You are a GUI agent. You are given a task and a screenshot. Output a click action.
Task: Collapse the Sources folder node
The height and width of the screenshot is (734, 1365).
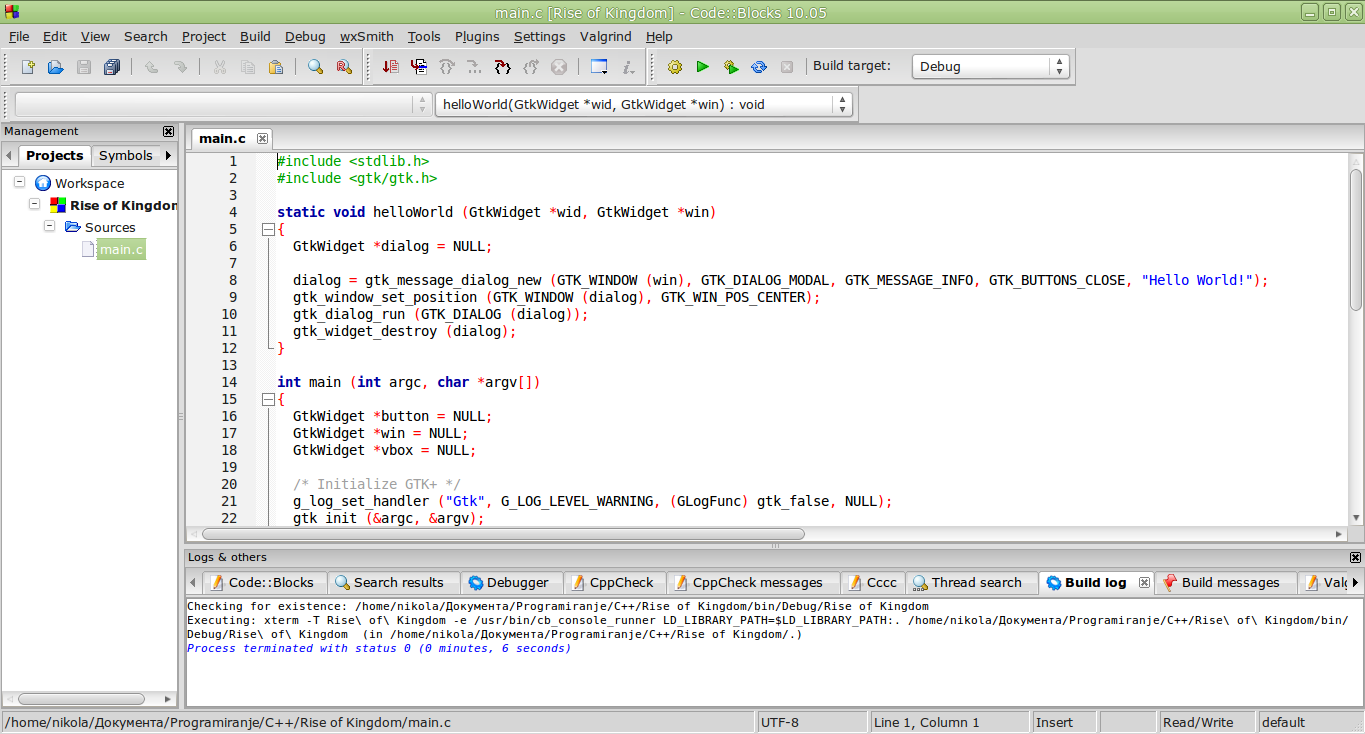(49, 227)
